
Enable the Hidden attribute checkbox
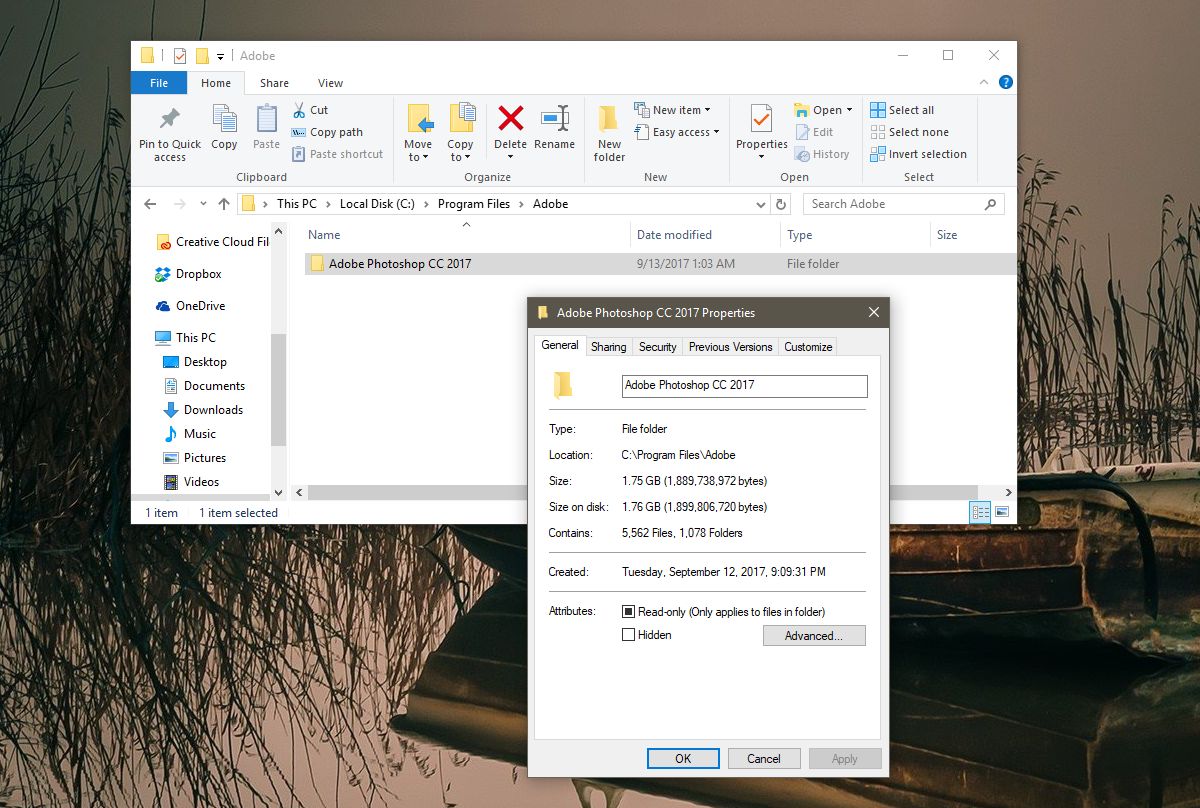point(629,635)
